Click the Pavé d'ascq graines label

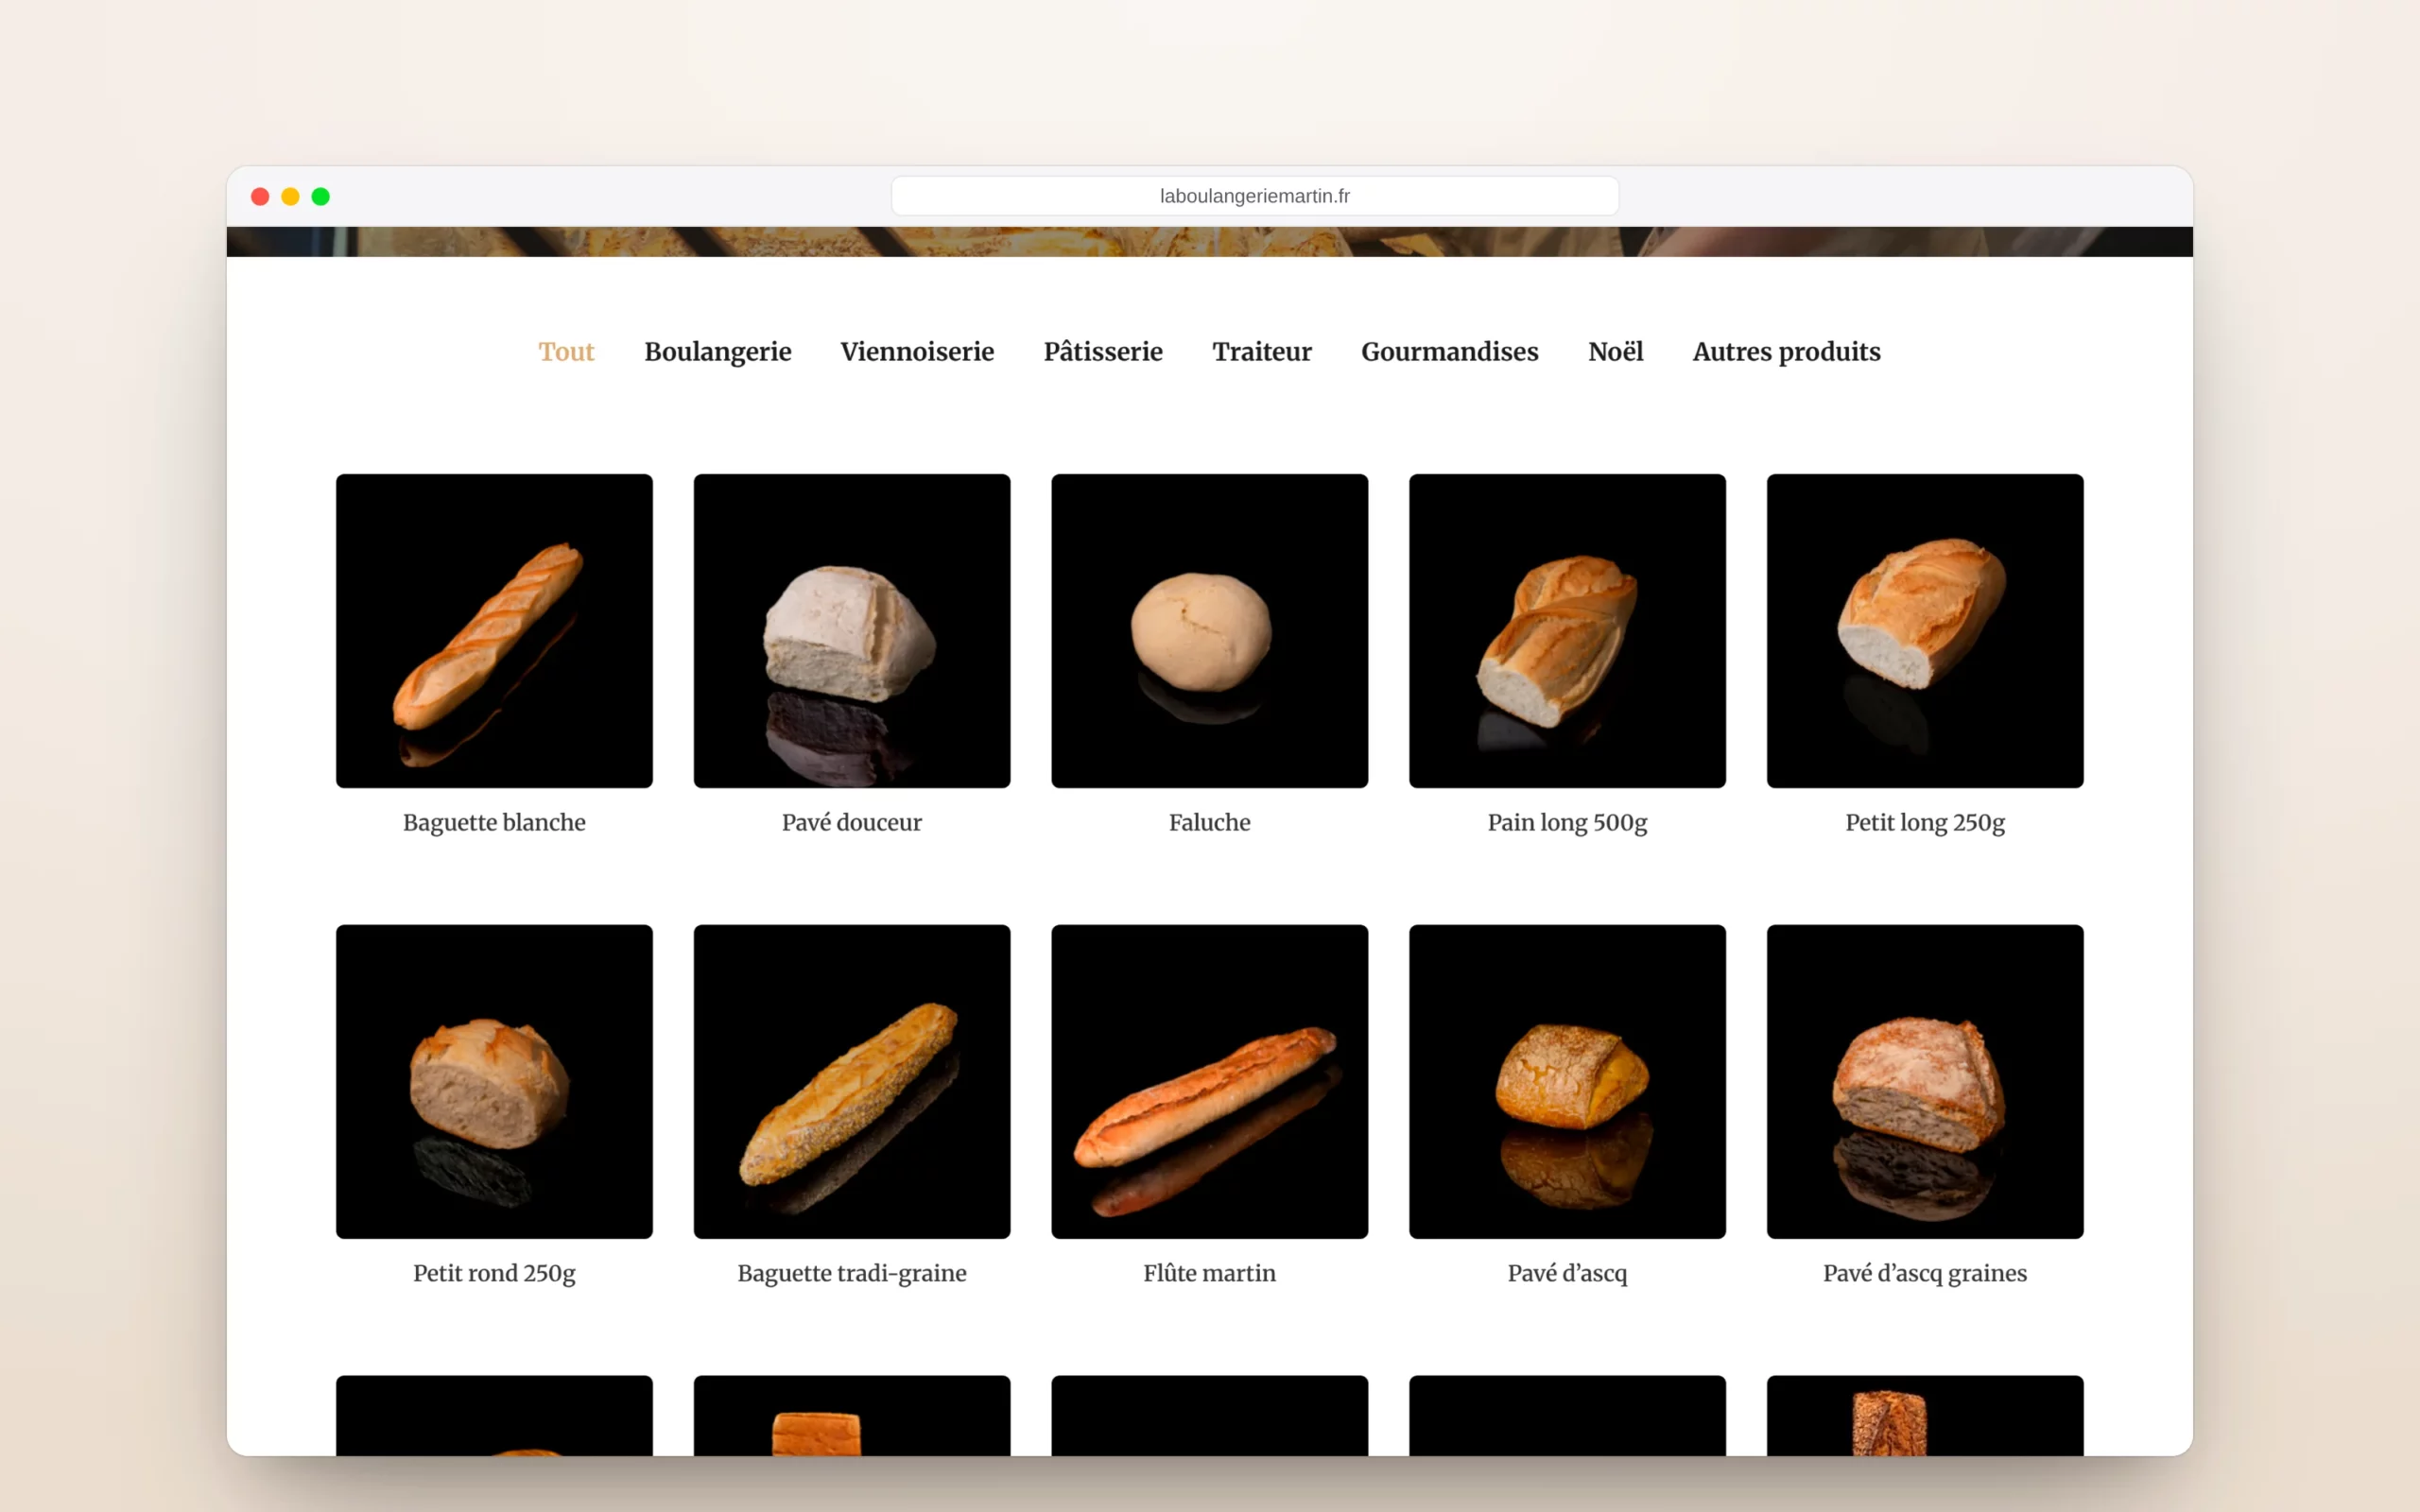click(1925, 1274)
